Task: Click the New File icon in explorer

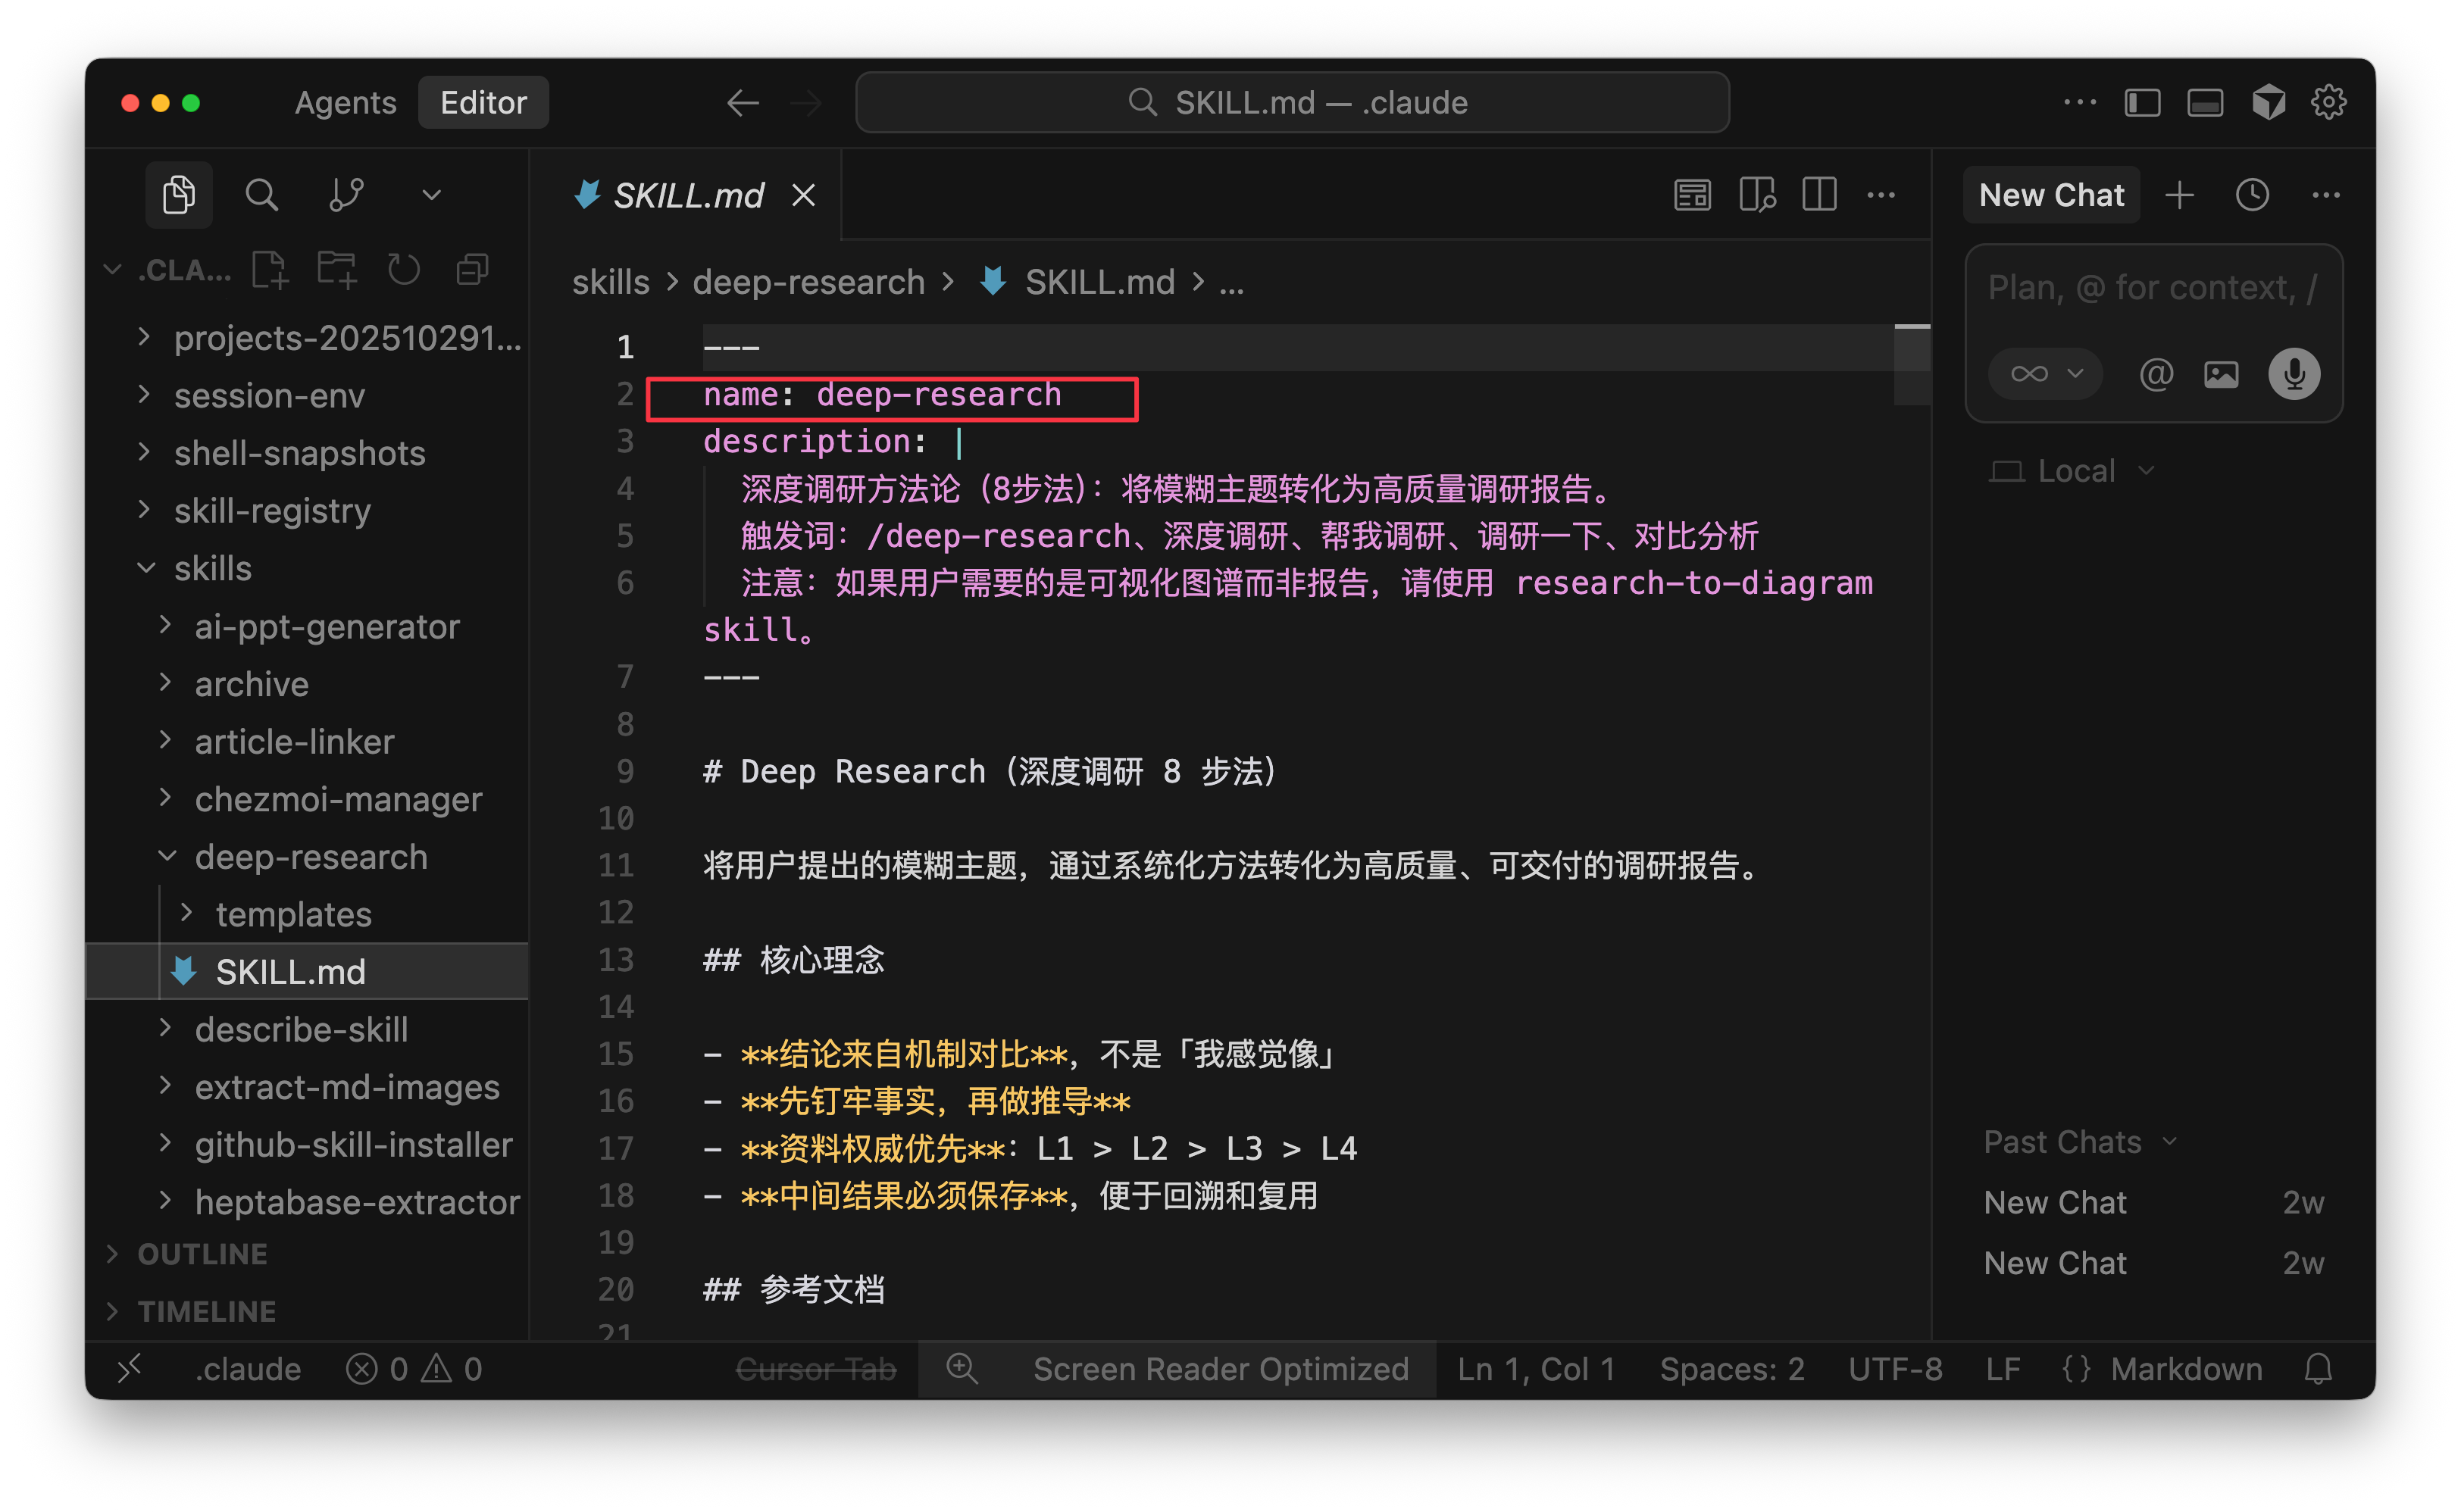Action: [x=270, y=269]
